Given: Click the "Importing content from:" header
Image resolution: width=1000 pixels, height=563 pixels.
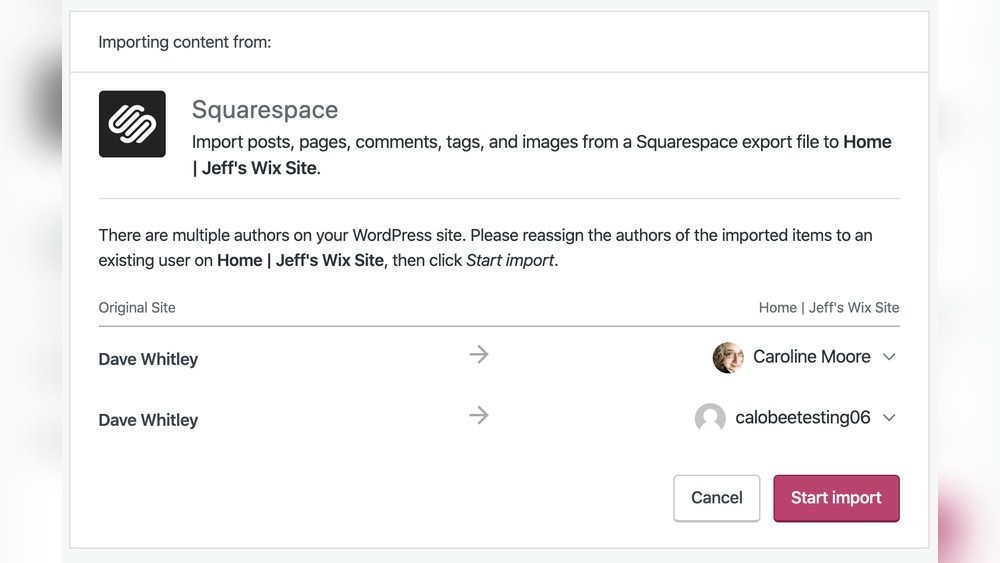Looking at the screenshot, I should coord(185,42).
